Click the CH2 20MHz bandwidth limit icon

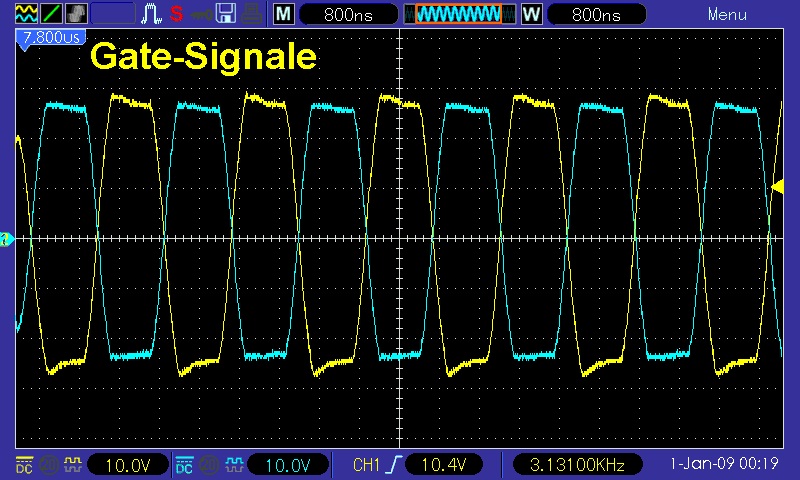point(209,465)
